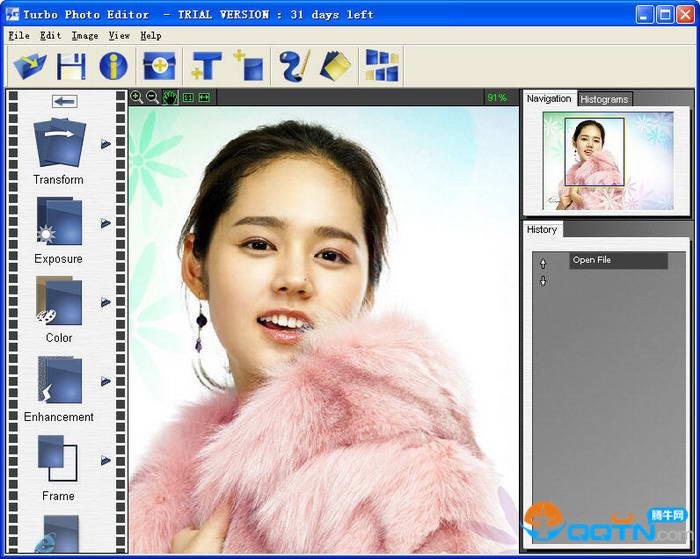Expand the Transform category arrow
The width and height of the screenshot is (700, 559).
tap(106, 144)
